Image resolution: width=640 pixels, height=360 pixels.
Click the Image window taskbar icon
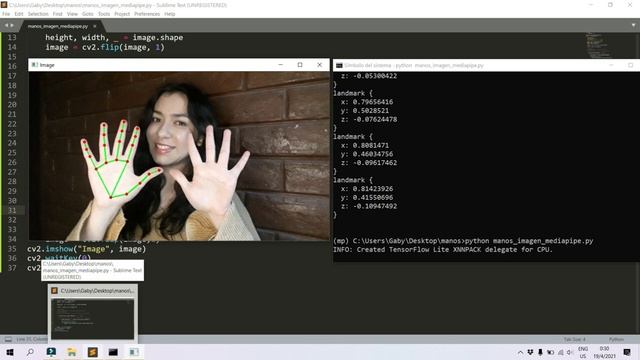(134, 352)
